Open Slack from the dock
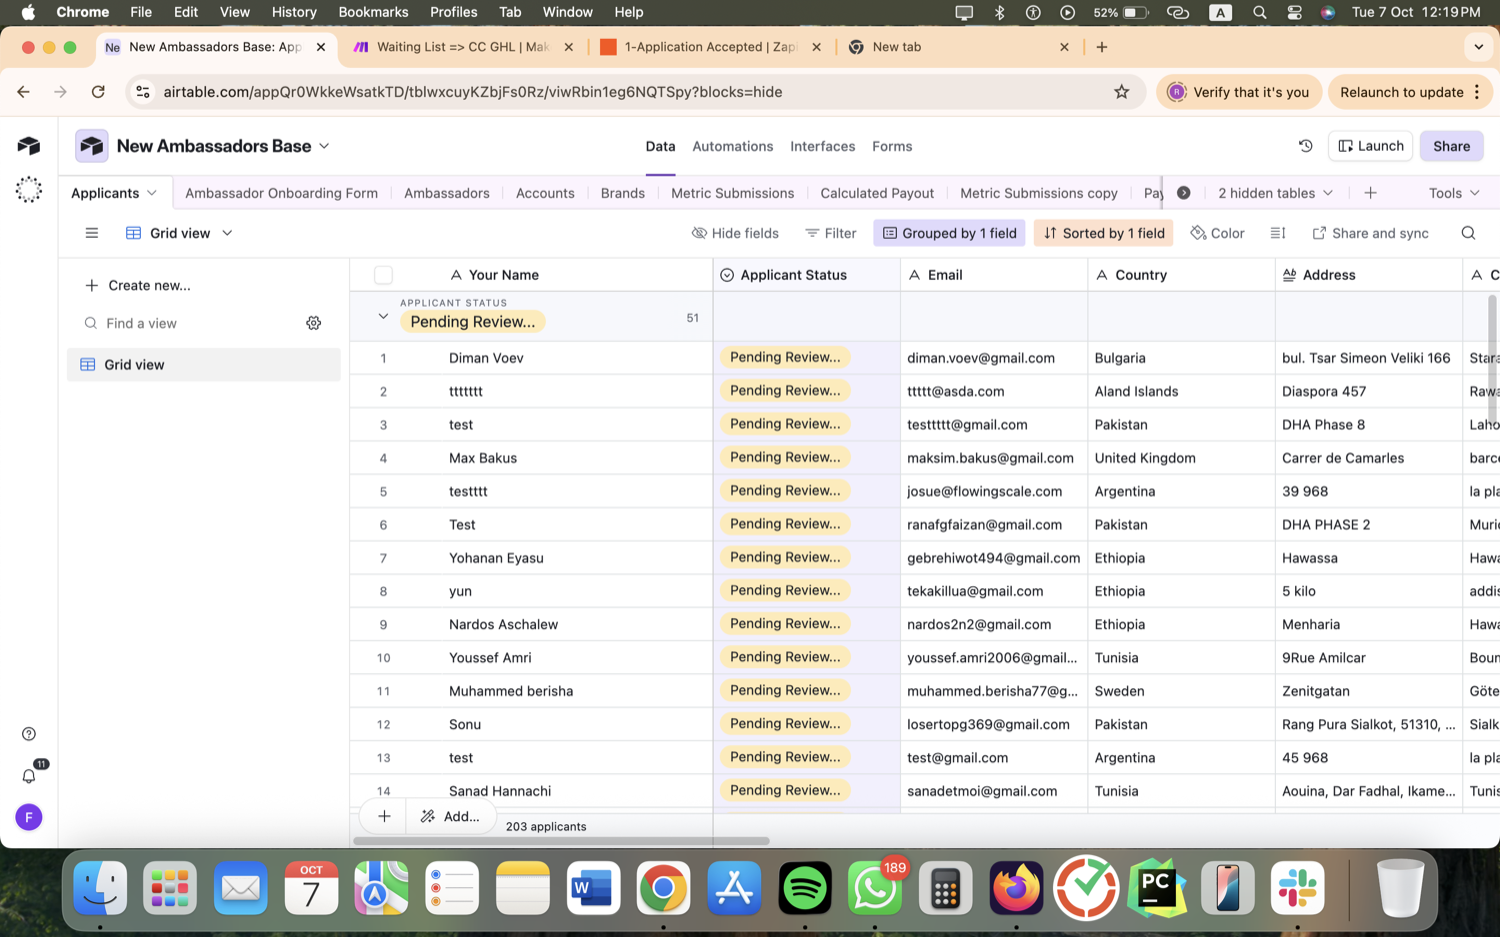The width and height of the screenshot is (1500, 937). 1298,888
